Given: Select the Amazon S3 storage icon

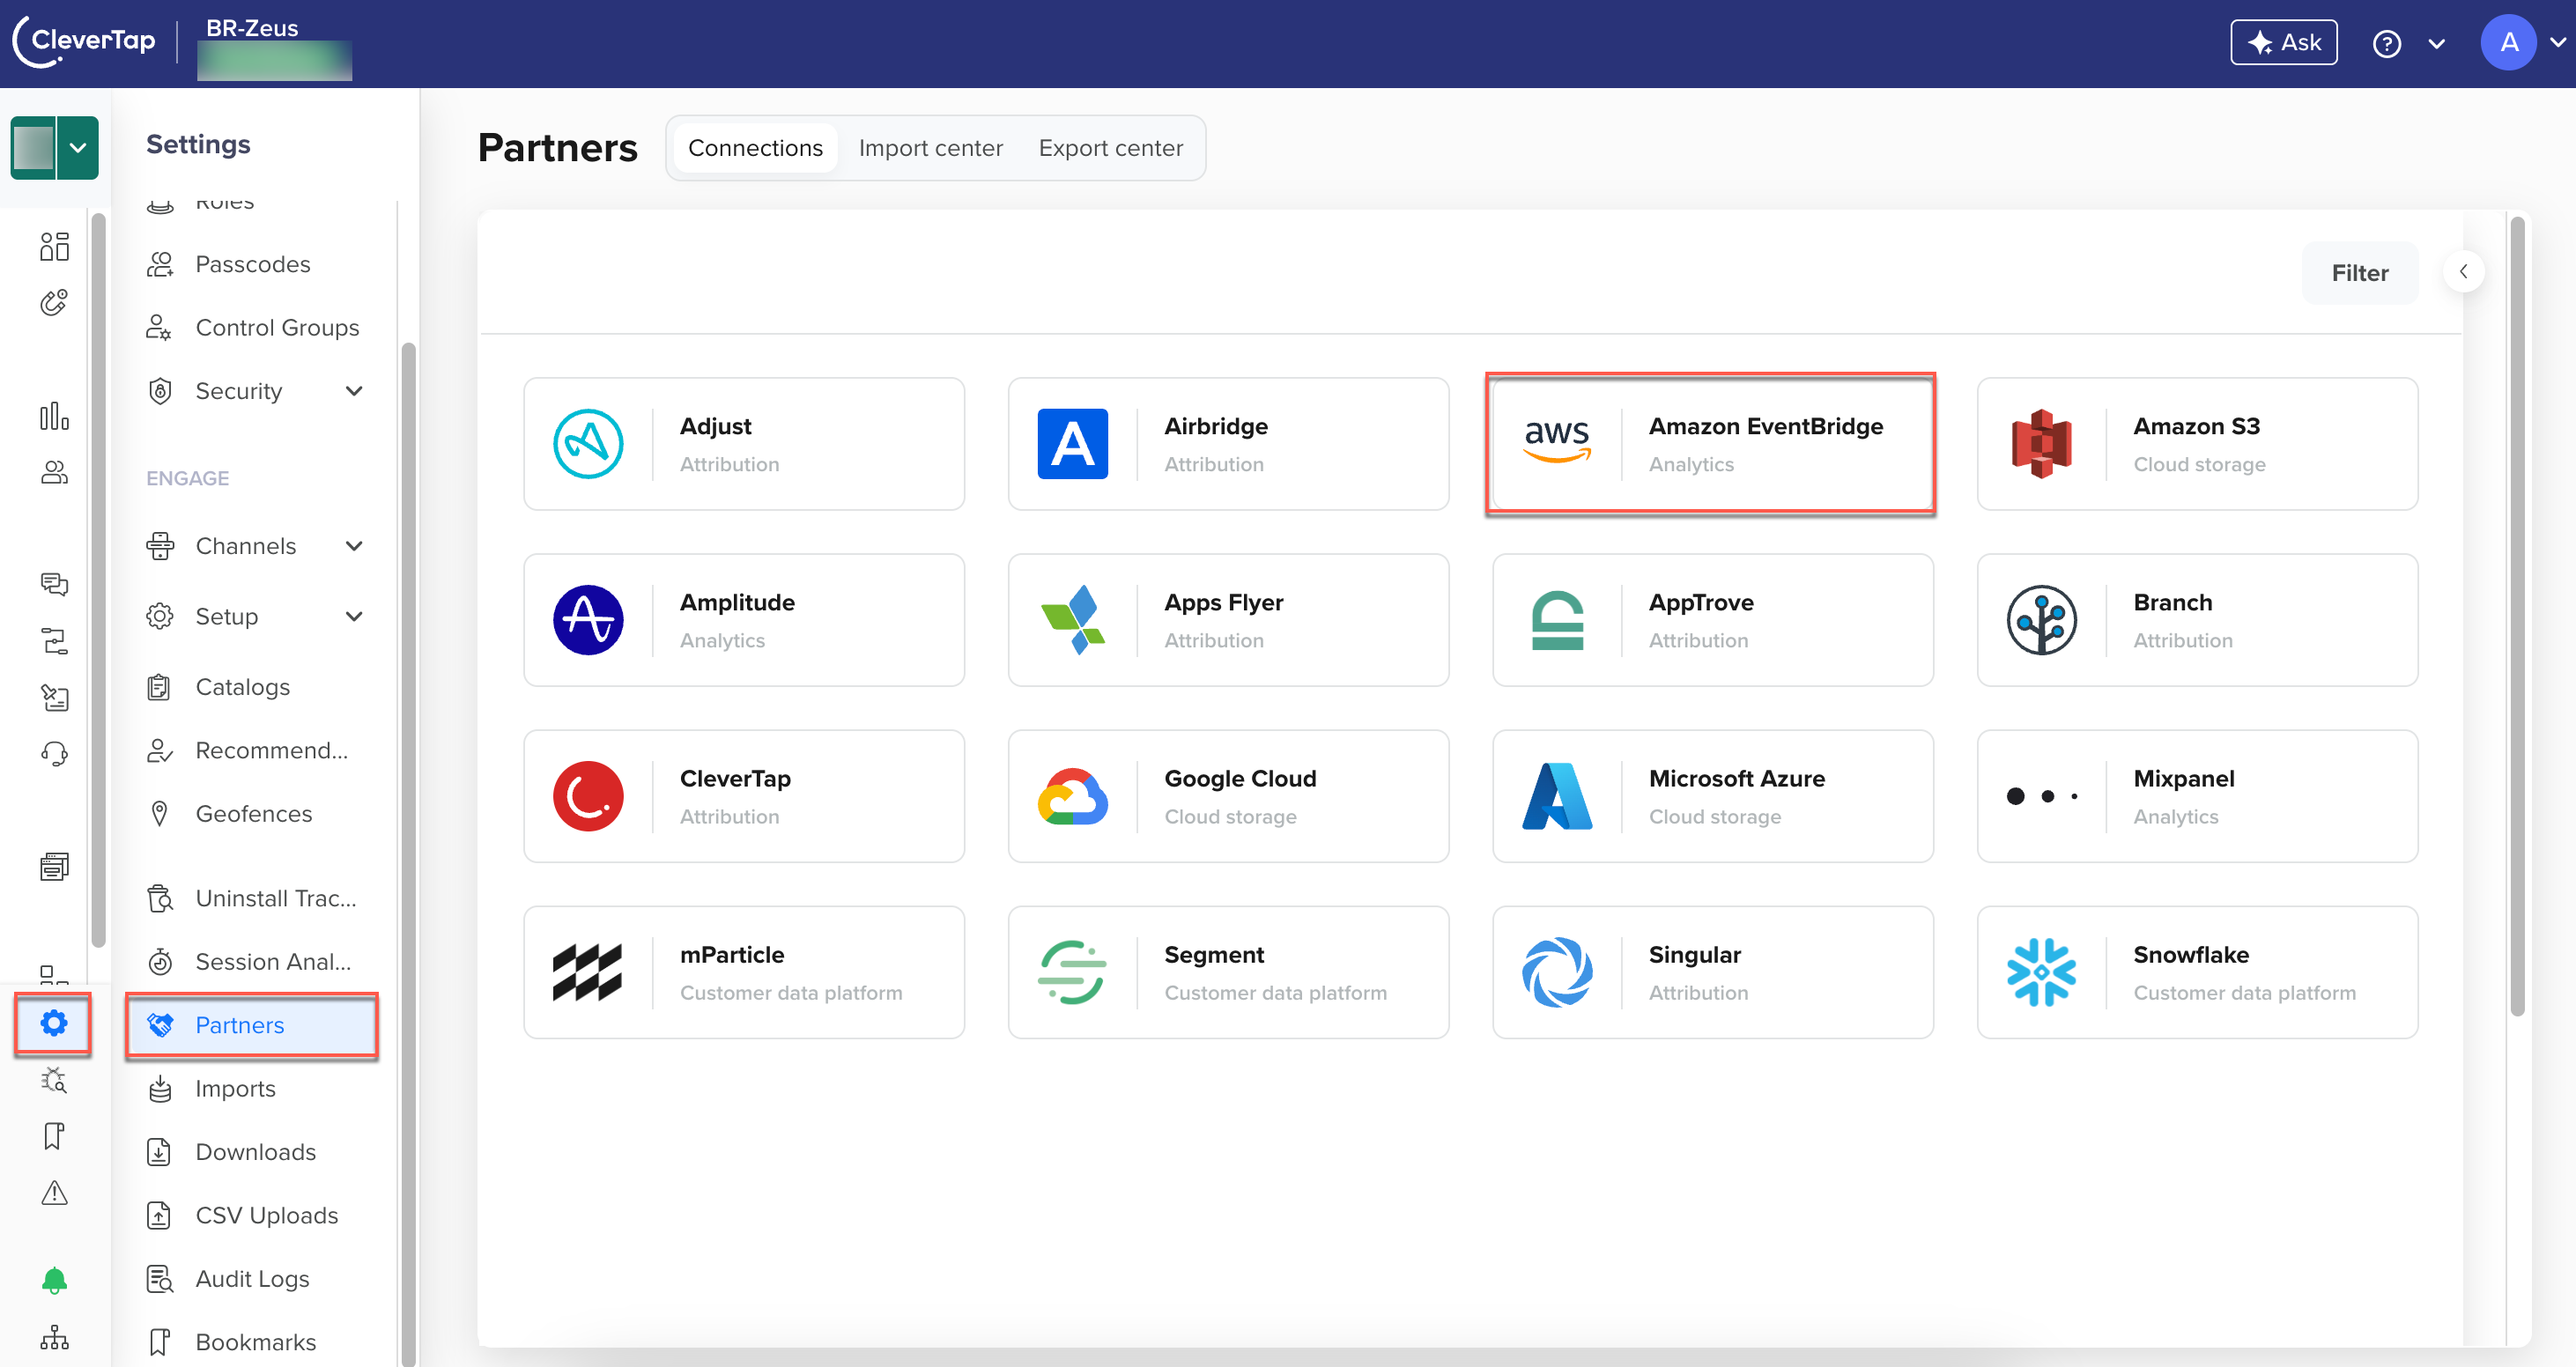Looking at the screenshot, I should [x=2041, y=444].
